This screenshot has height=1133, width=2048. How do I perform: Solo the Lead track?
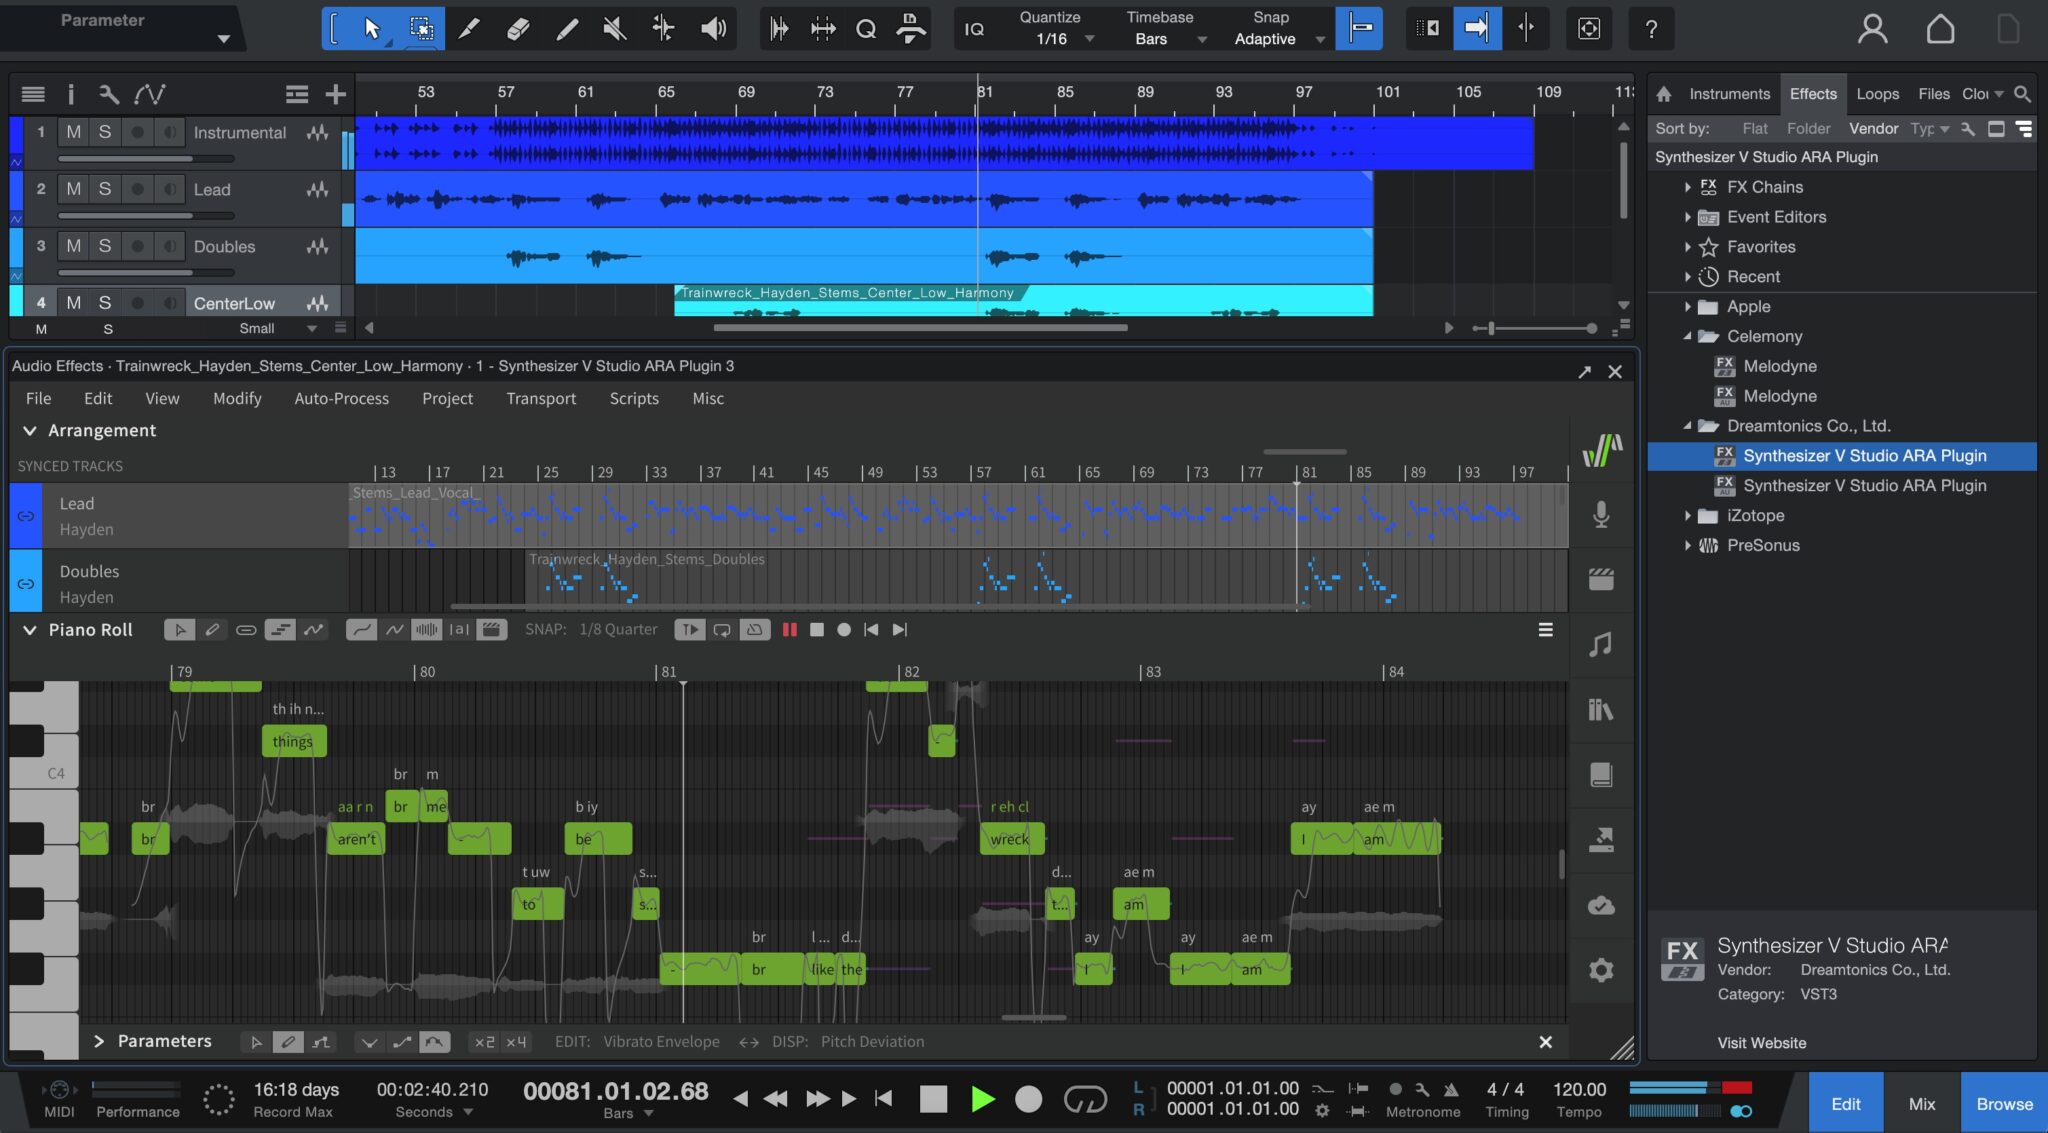104,189
